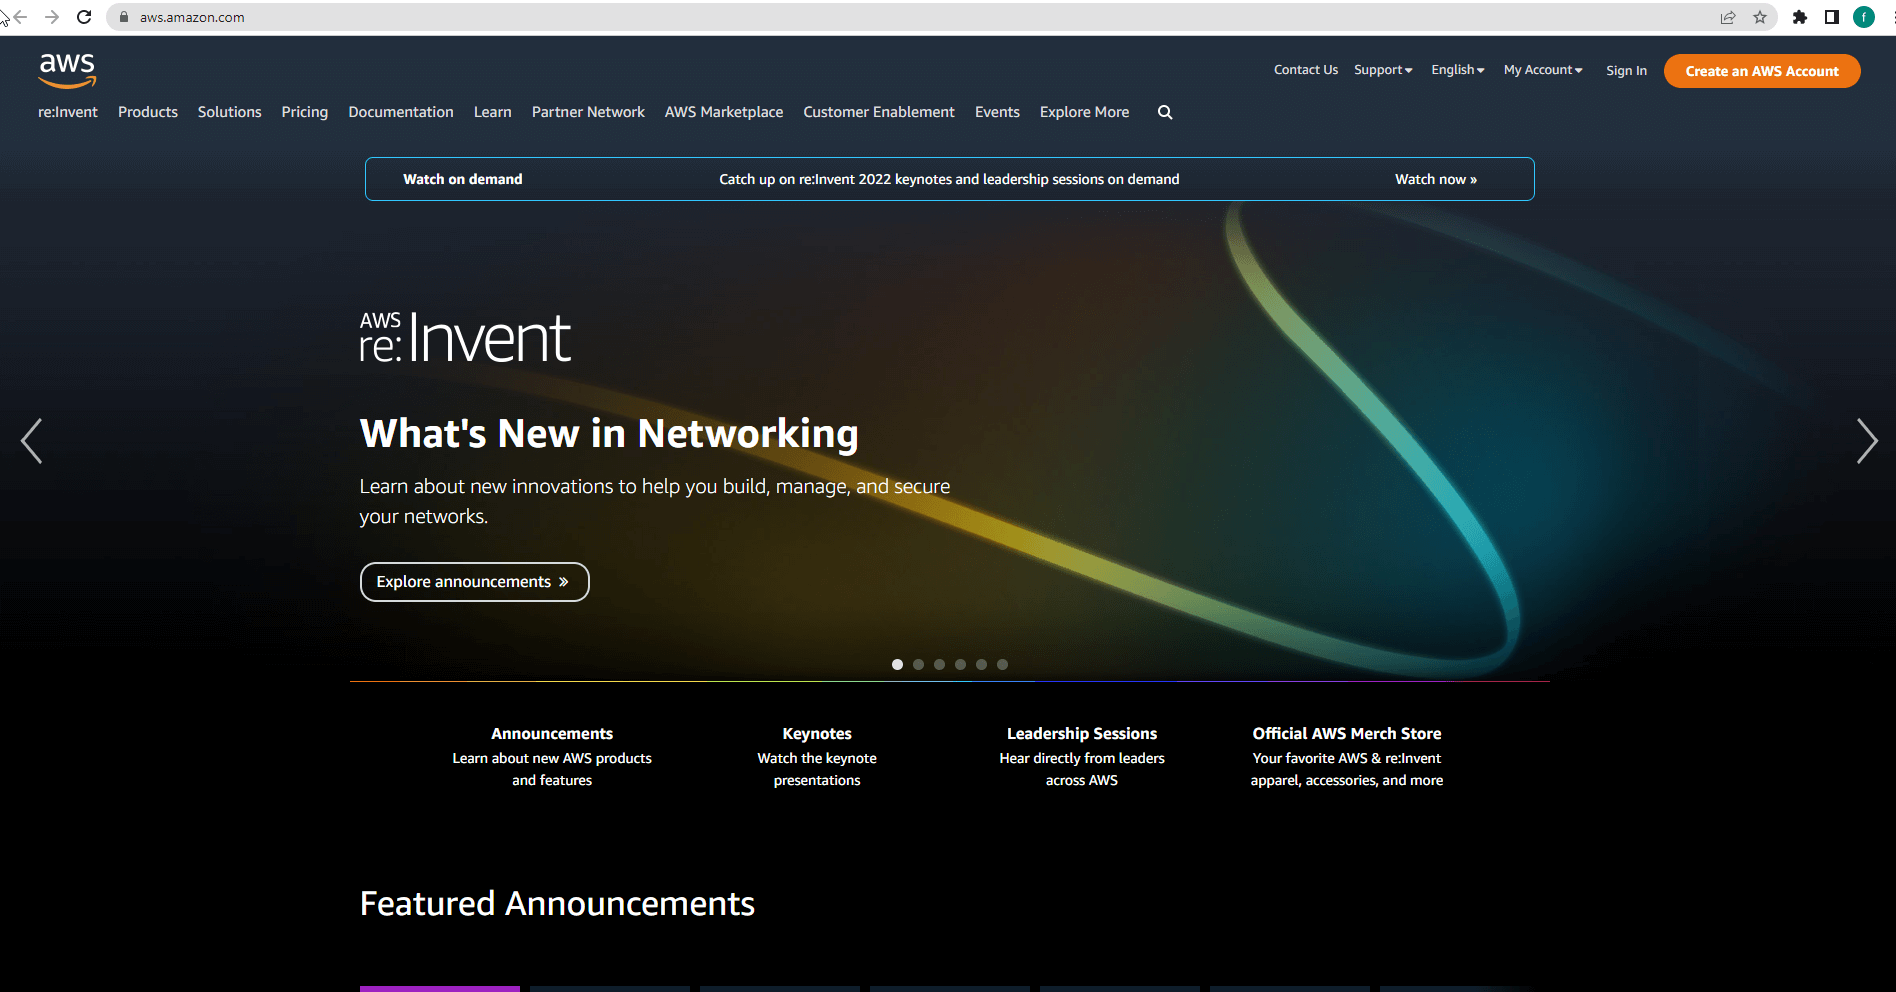Select the last carousel dot
Screen dimensions: 1896x992
(1002, 664)
